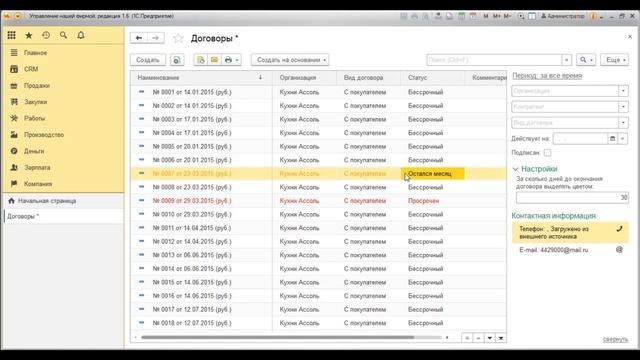The height and width of the screenshot is (360, 640).
Task: Open the sections grid menu icon
Action: coord(11,36)
